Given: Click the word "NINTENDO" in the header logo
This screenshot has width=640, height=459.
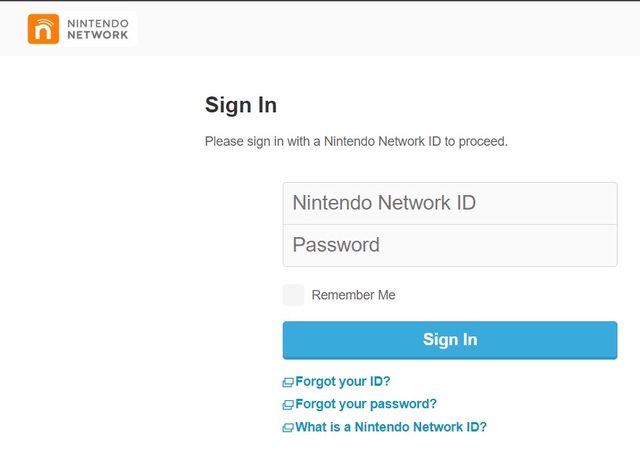Looking at the screenshot, I should 97,21.
